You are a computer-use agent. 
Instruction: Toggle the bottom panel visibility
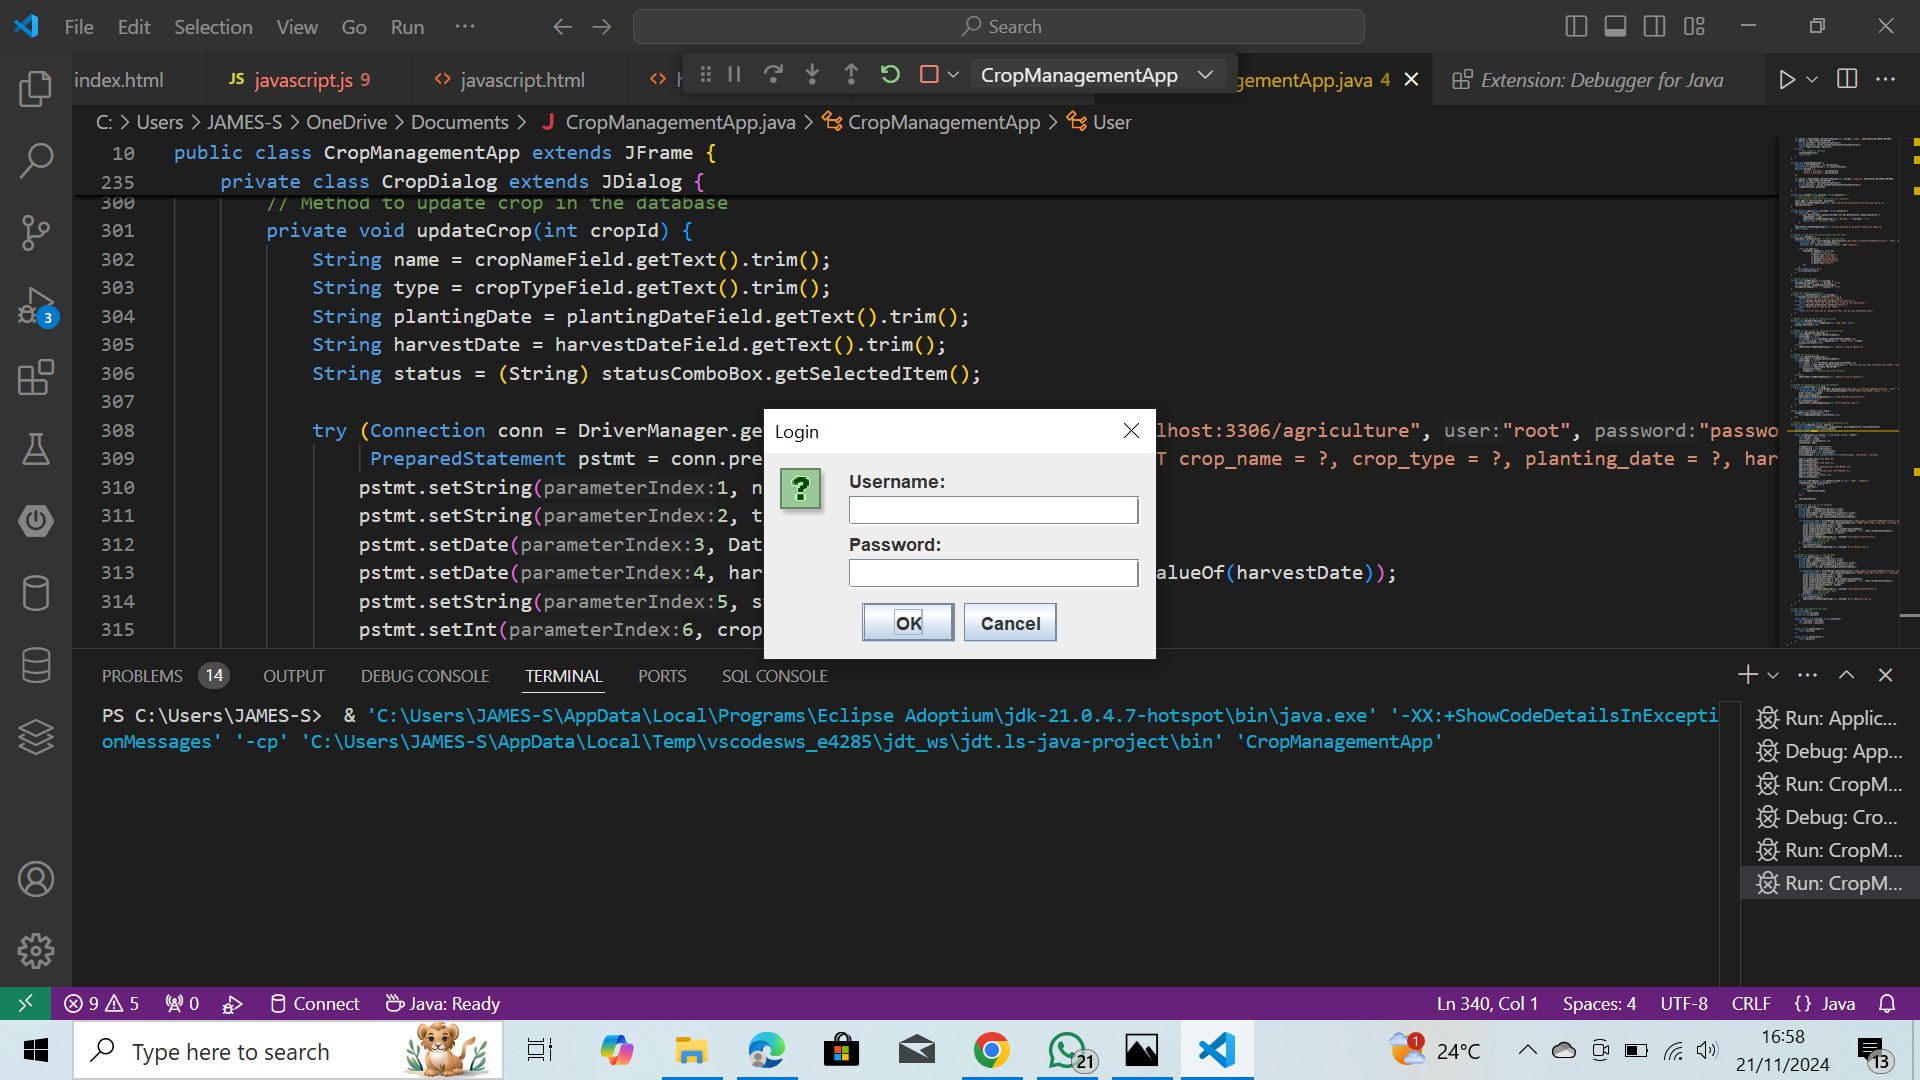coord(1615,26)
